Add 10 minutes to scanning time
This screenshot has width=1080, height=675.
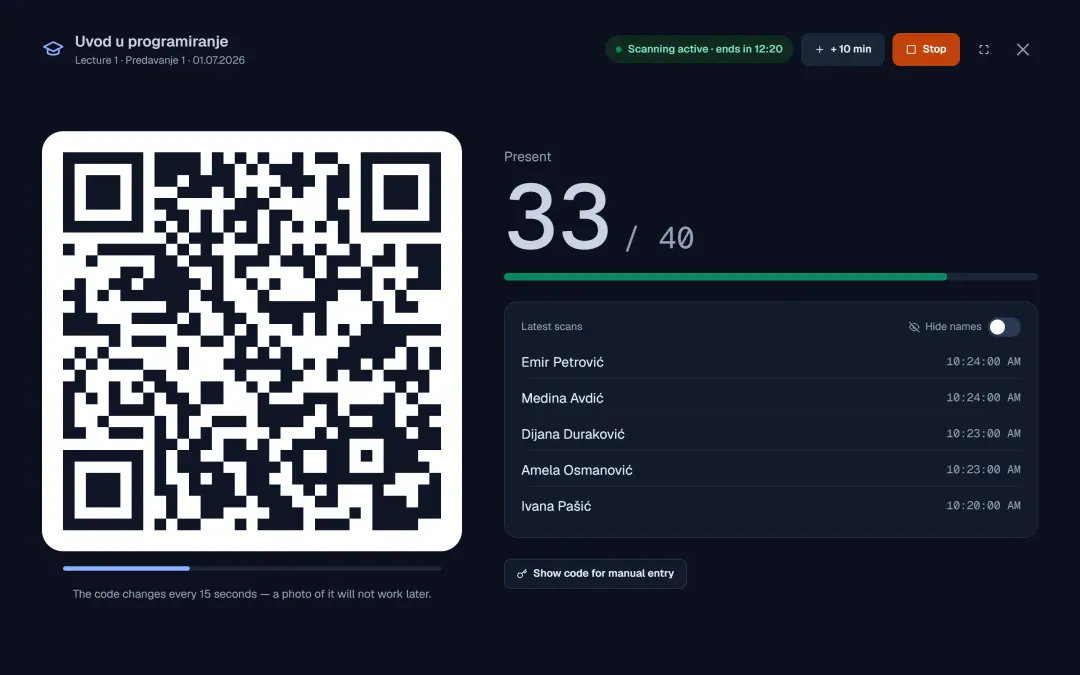[x=842, y=50]
